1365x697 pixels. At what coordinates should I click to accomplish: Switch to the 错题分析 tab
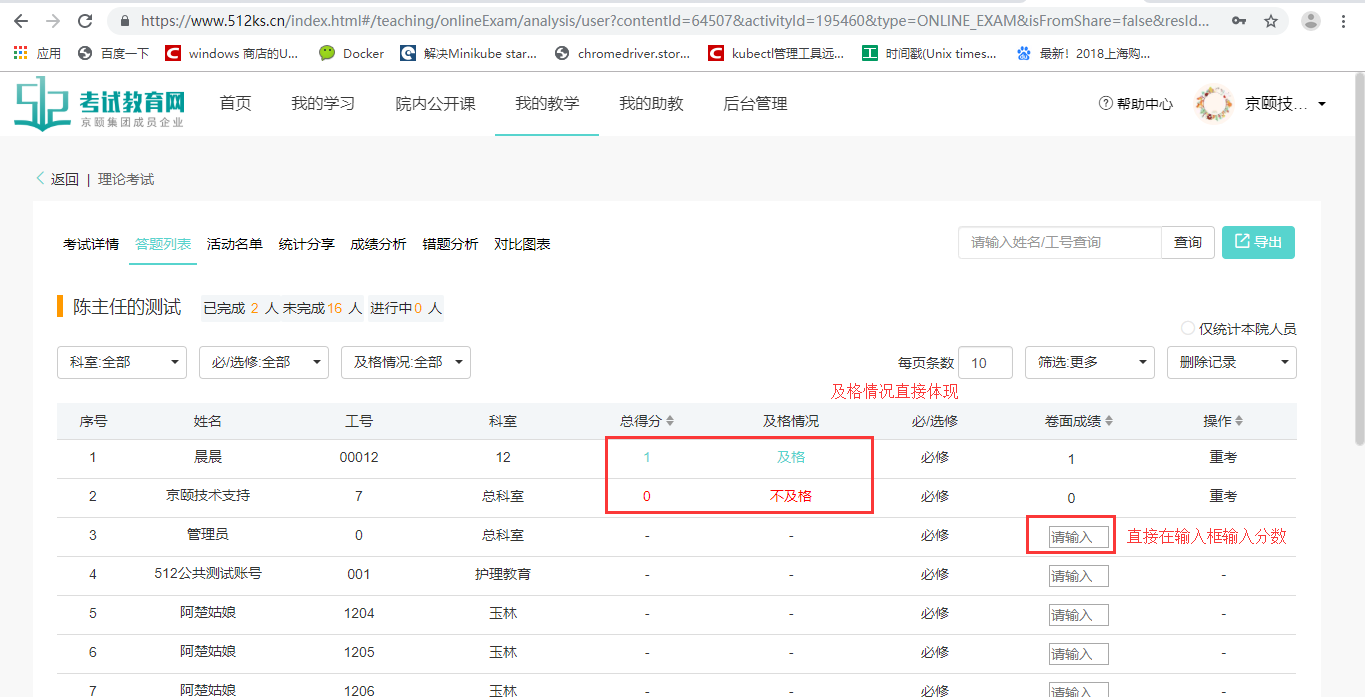(450, 244)
